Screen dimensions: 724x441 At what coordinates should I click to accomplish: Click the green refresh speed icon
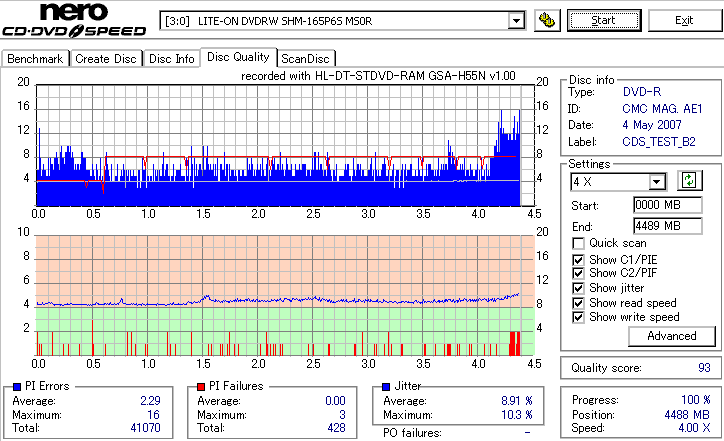[x=689, y=181]
